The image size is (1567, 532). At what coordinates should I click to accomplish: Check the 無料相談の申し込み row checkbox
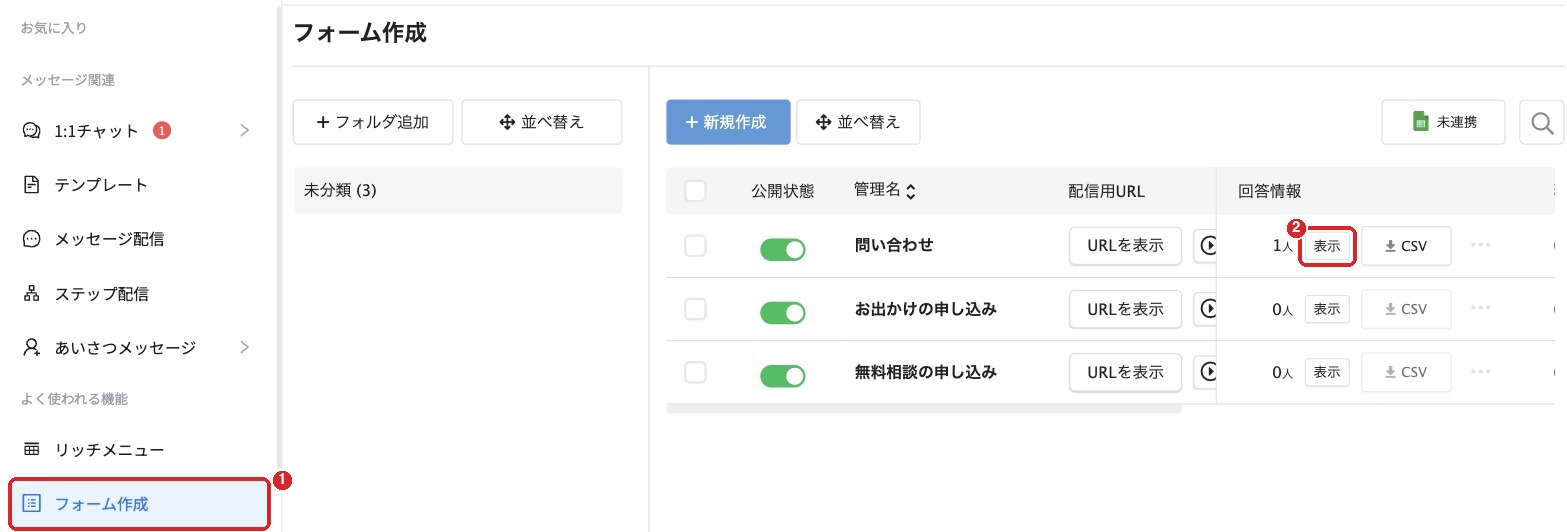pos(695,372)
